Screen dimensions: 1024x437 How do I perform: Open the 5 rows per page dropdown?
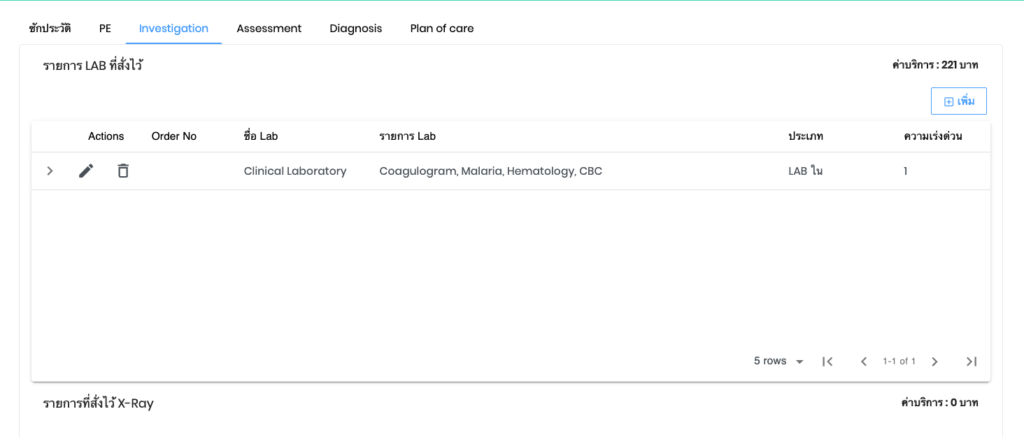tap(779, 361)
